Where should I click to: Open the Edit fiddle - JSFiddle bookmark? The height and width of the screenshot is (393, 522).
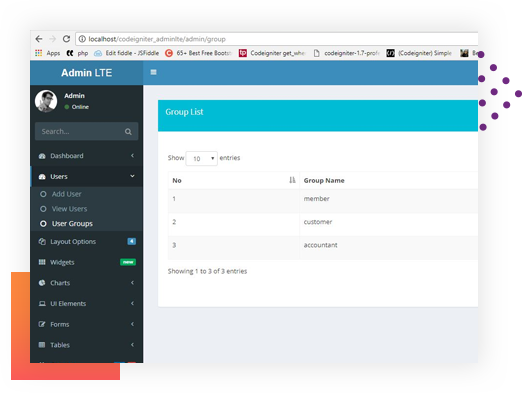click(127, 53)
